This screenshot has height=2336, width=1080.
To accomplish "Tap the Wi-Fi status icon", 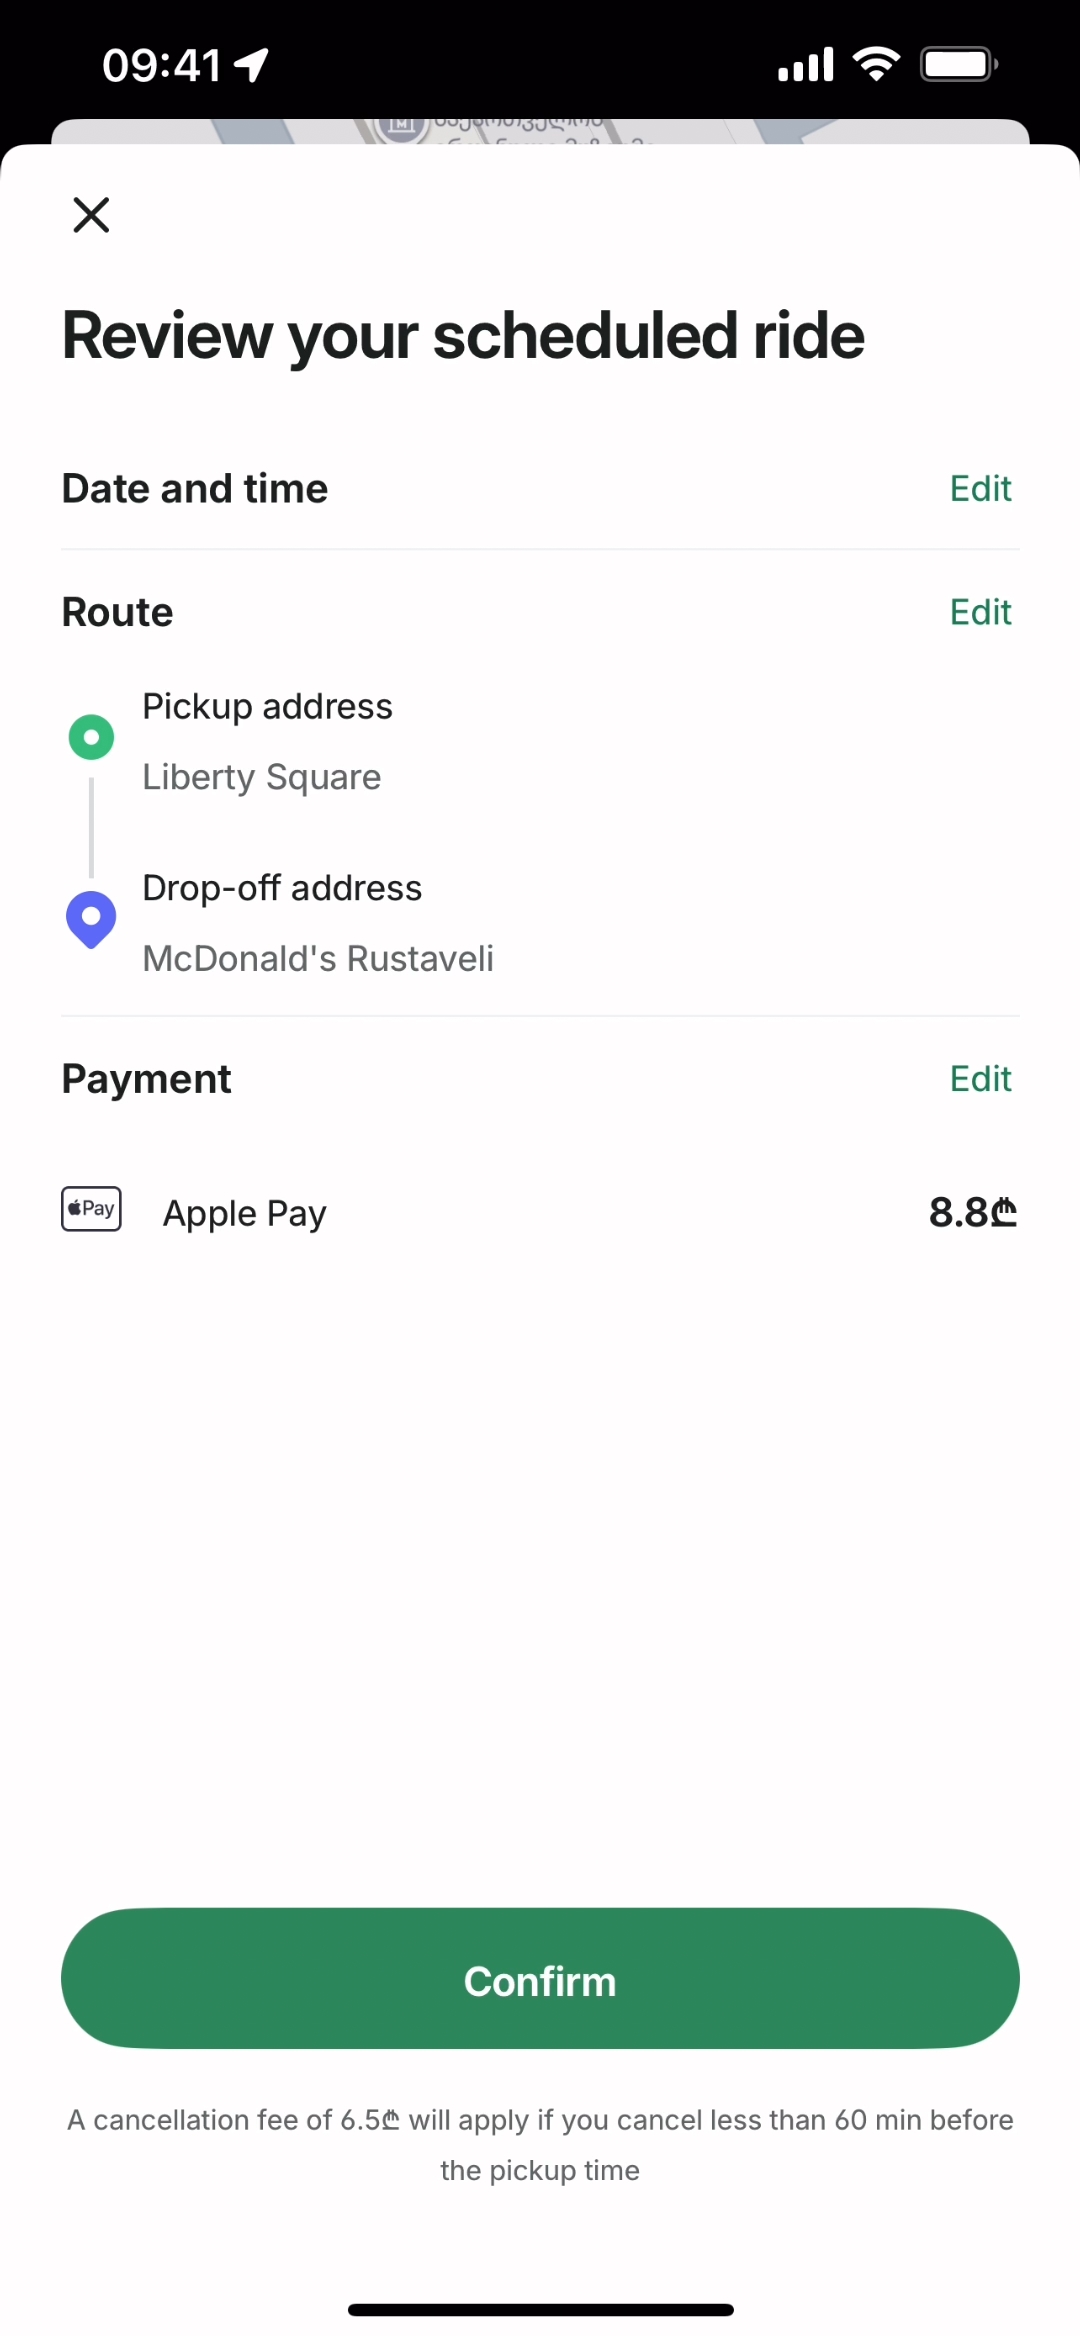I will point(876,65).
